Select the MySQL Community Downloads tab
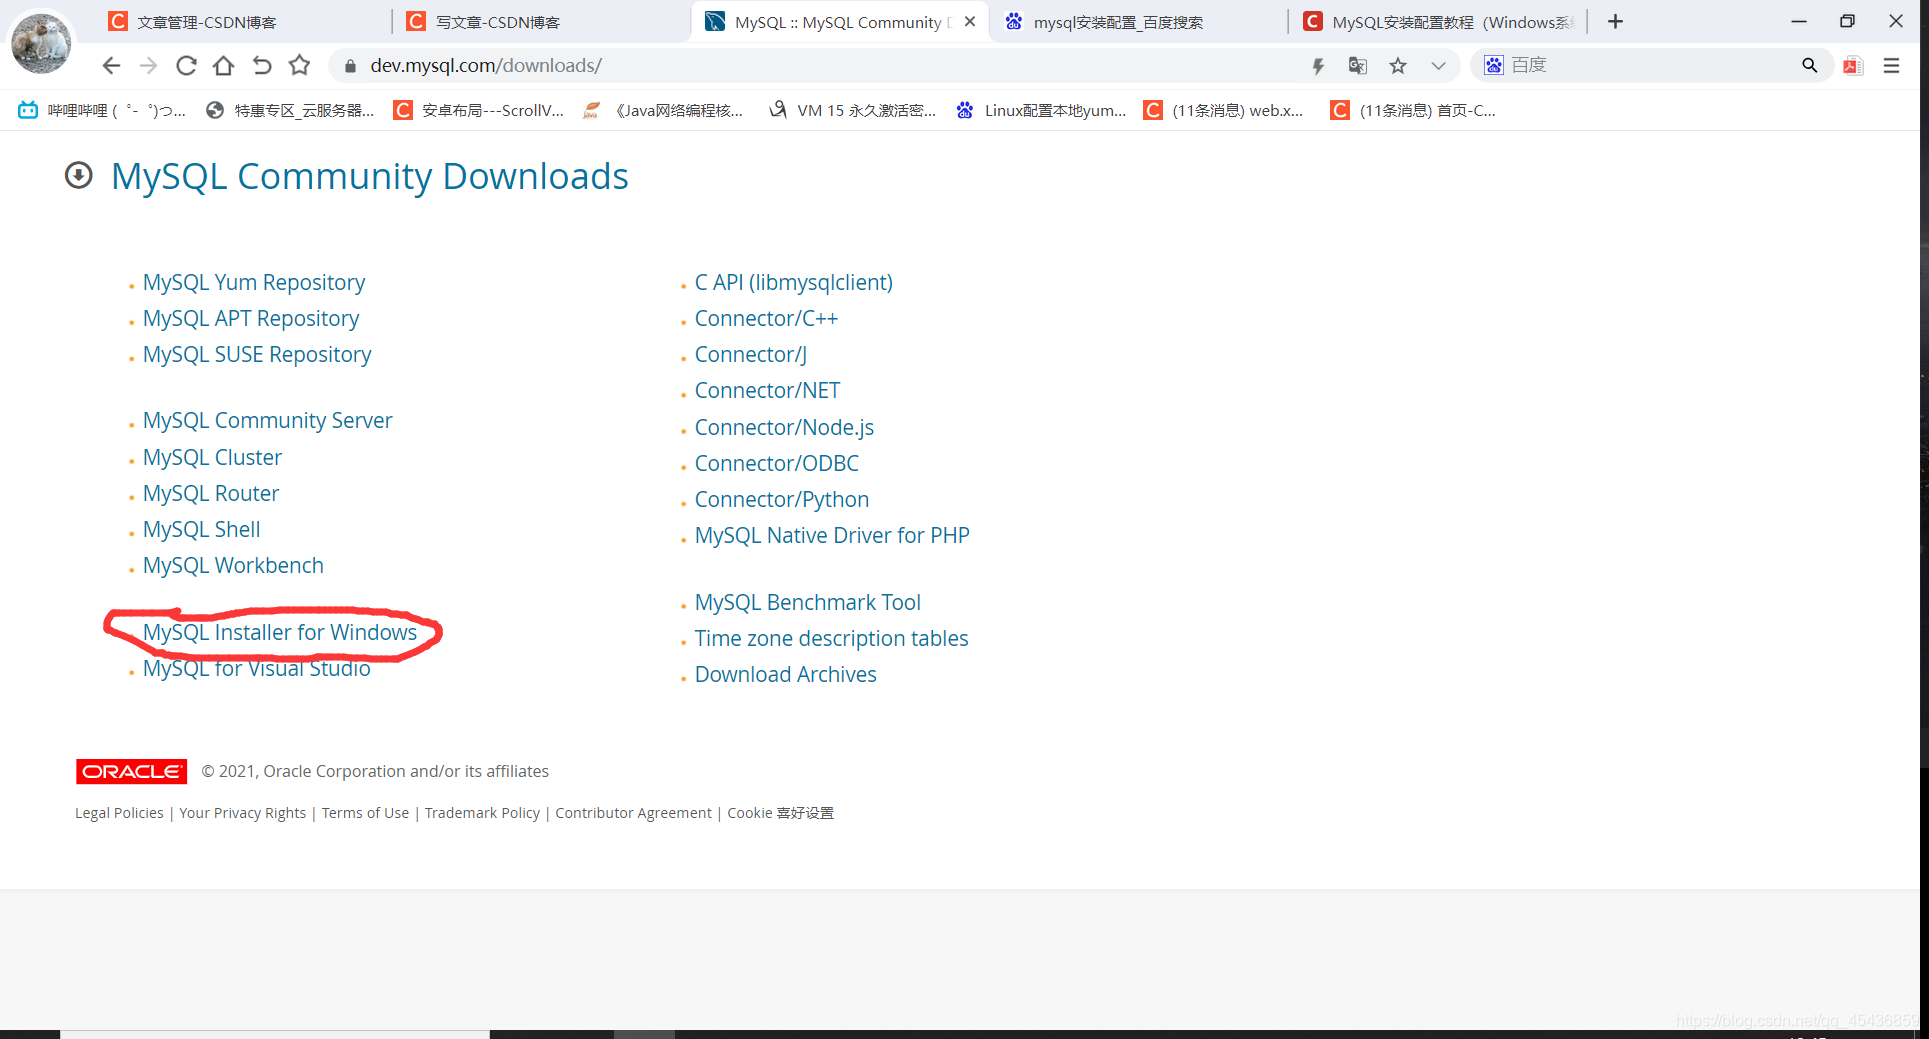Screen dimensions: 1929x1039 tap(838, 22)
